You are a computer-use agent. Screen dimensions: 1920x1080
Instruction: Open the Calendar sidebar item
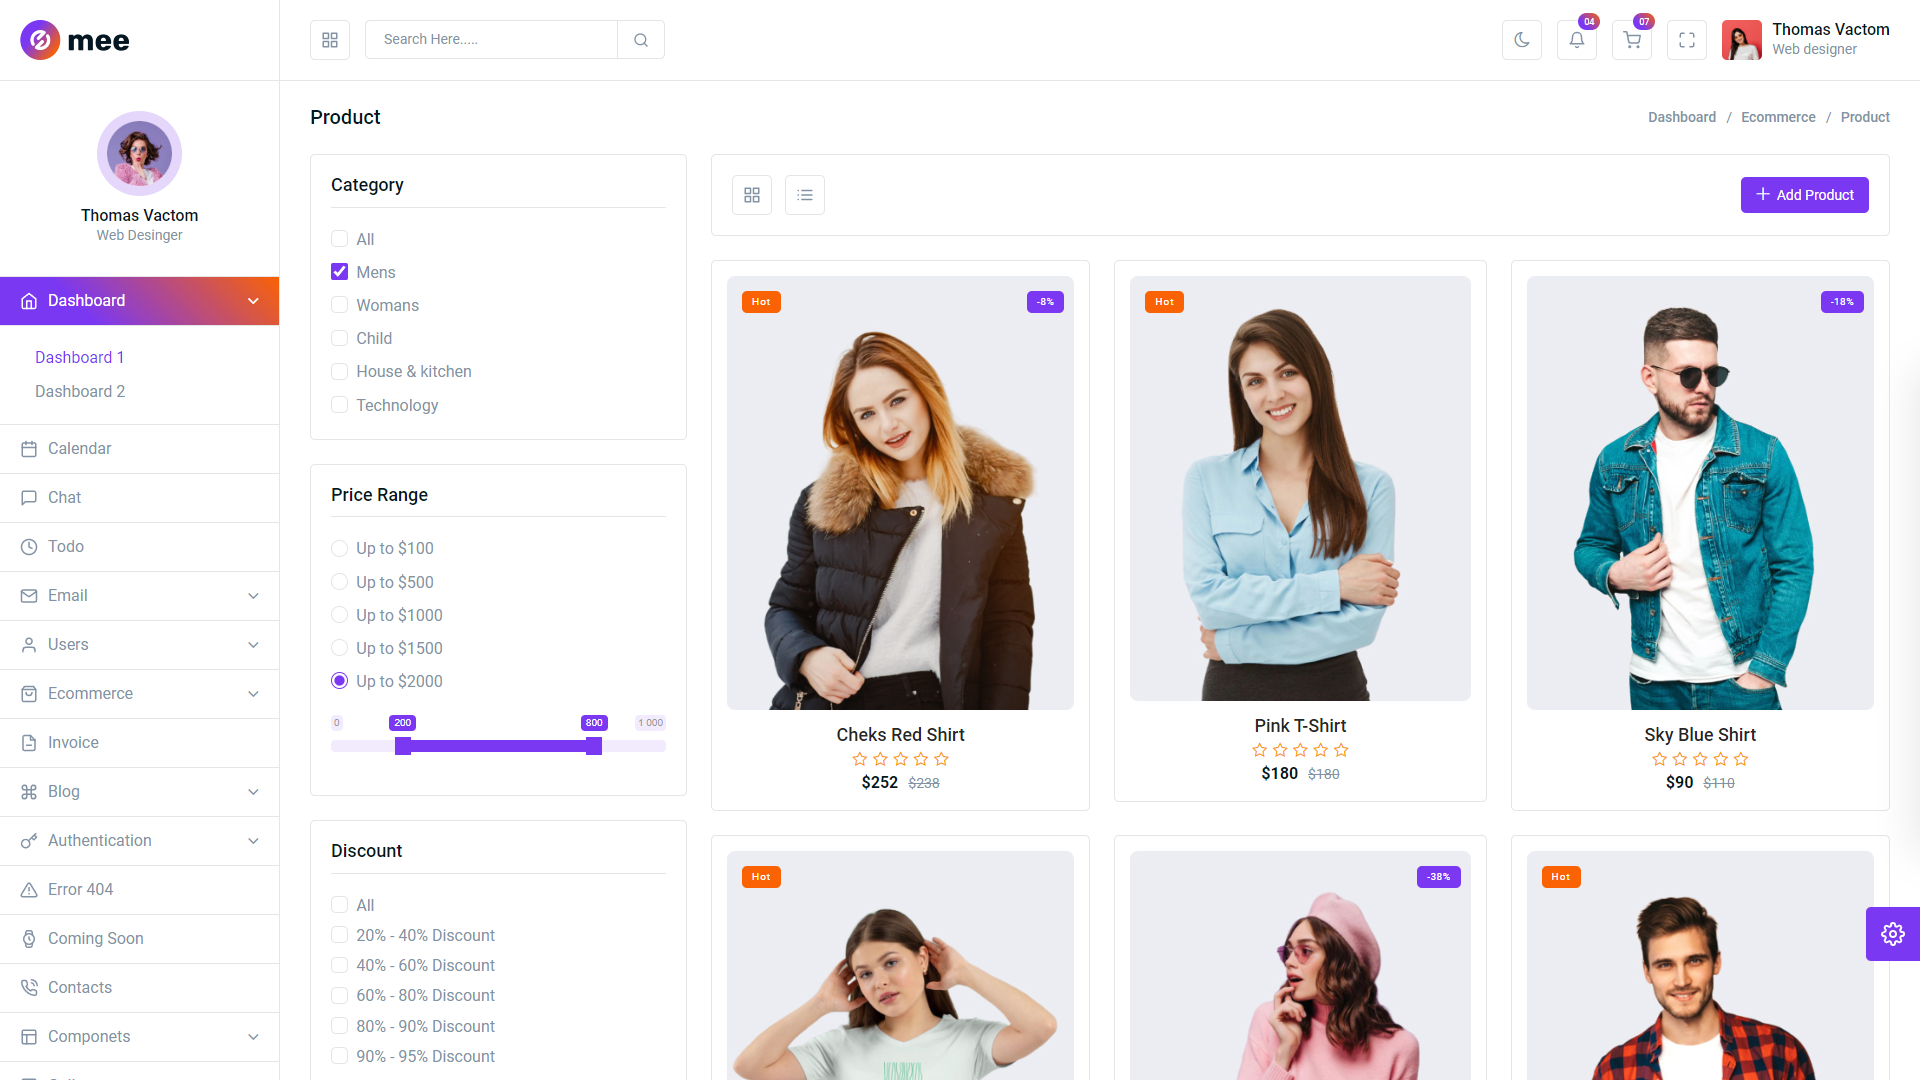click(x=80, y=449)
